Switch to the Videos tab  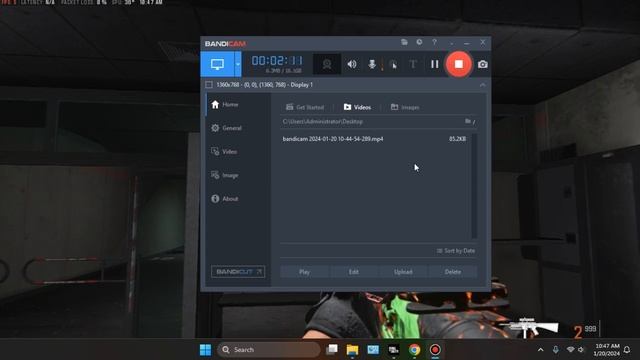357,107
